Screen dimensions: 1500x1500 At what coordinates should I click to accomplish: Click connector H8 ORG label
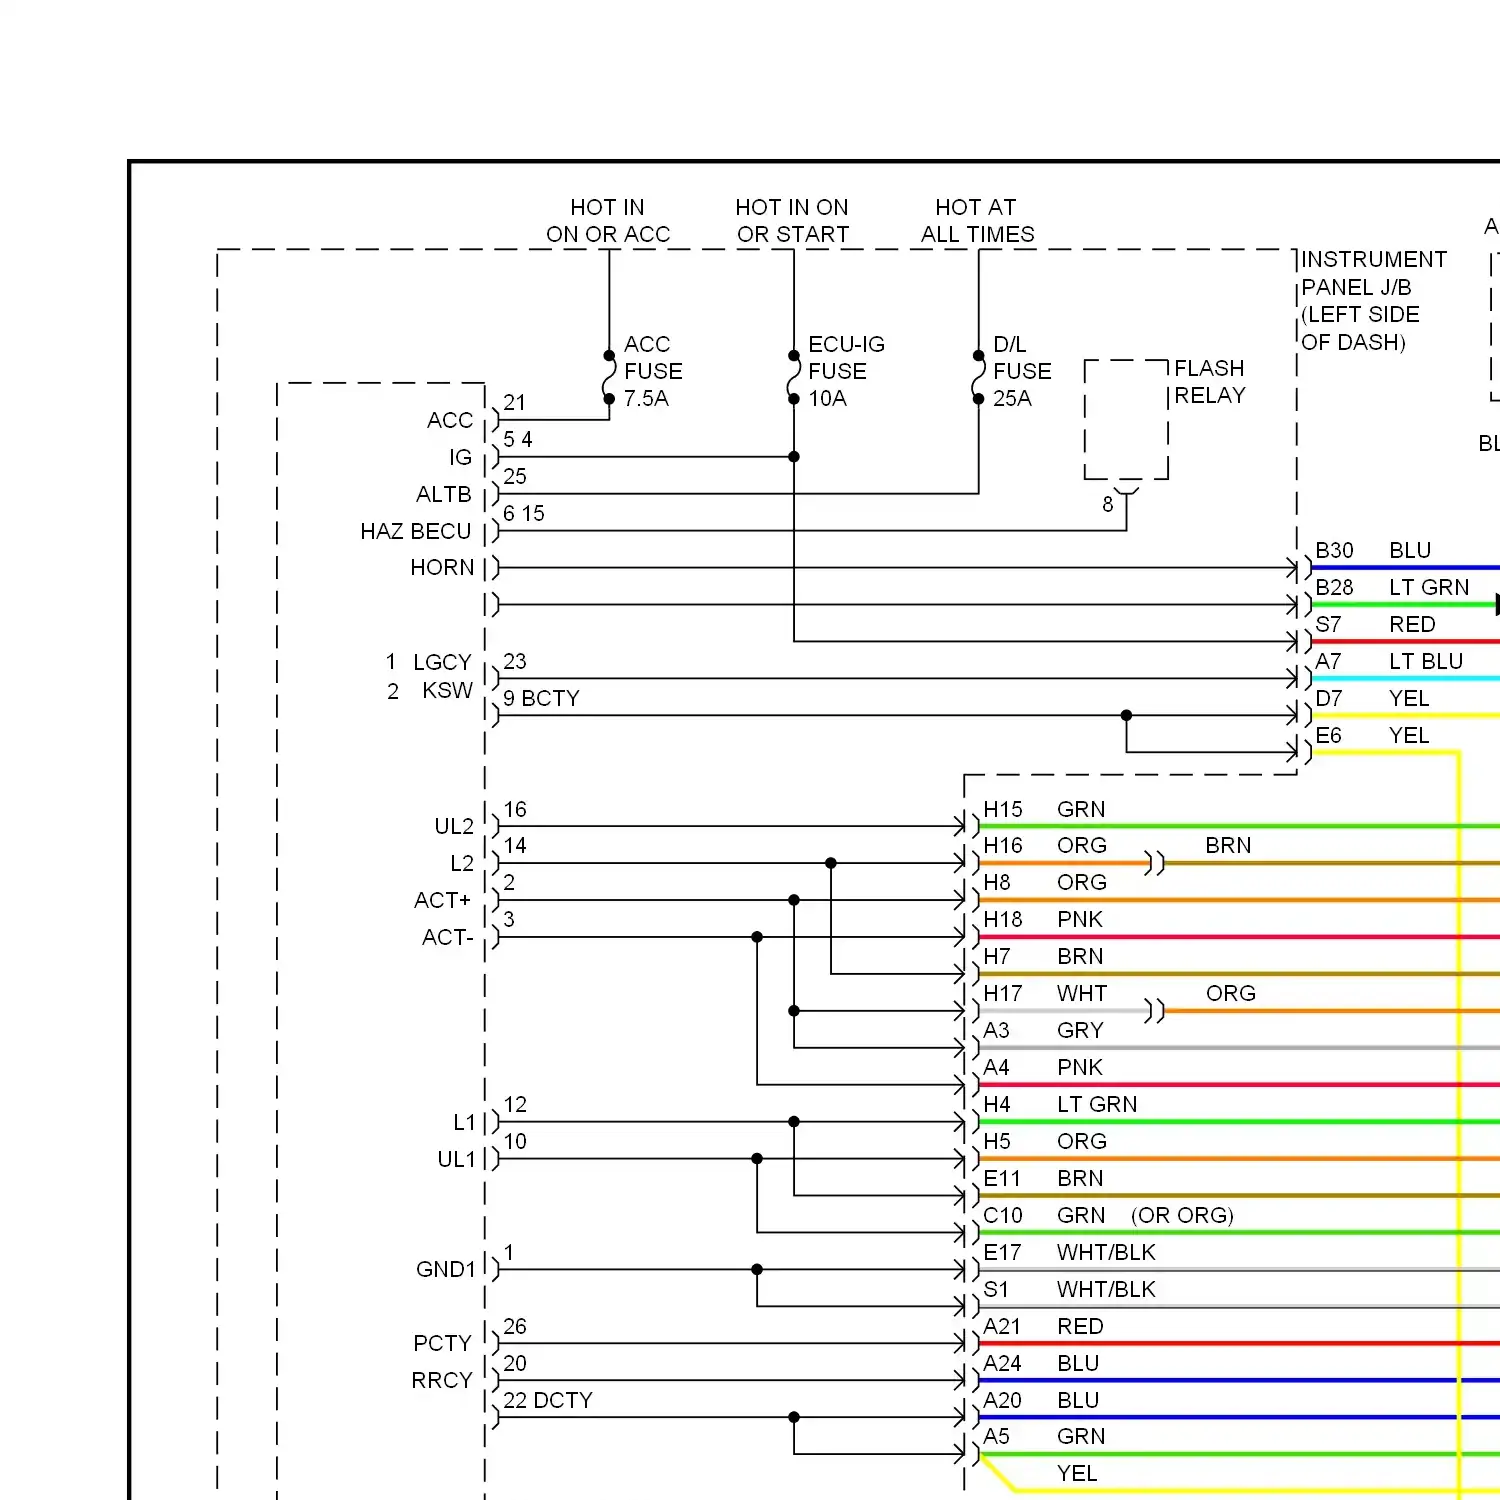1045,882
